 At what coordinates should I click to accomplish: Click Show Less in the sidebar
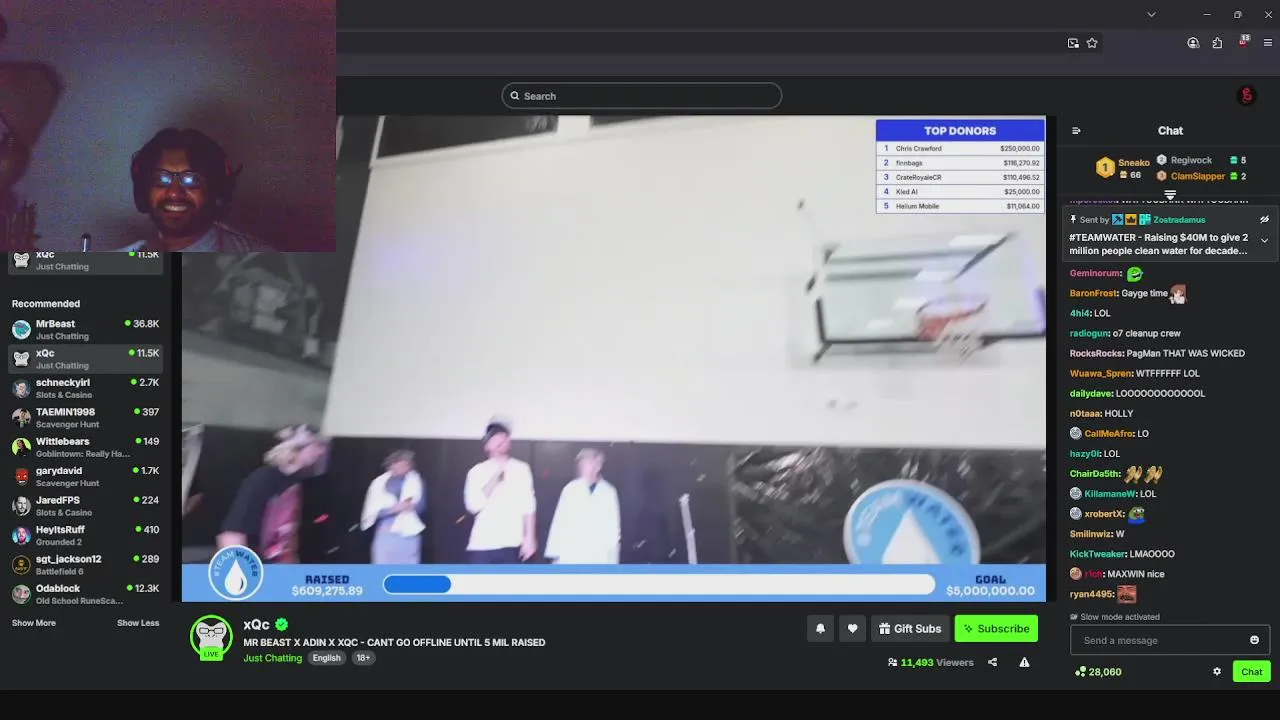coord(138,623)
